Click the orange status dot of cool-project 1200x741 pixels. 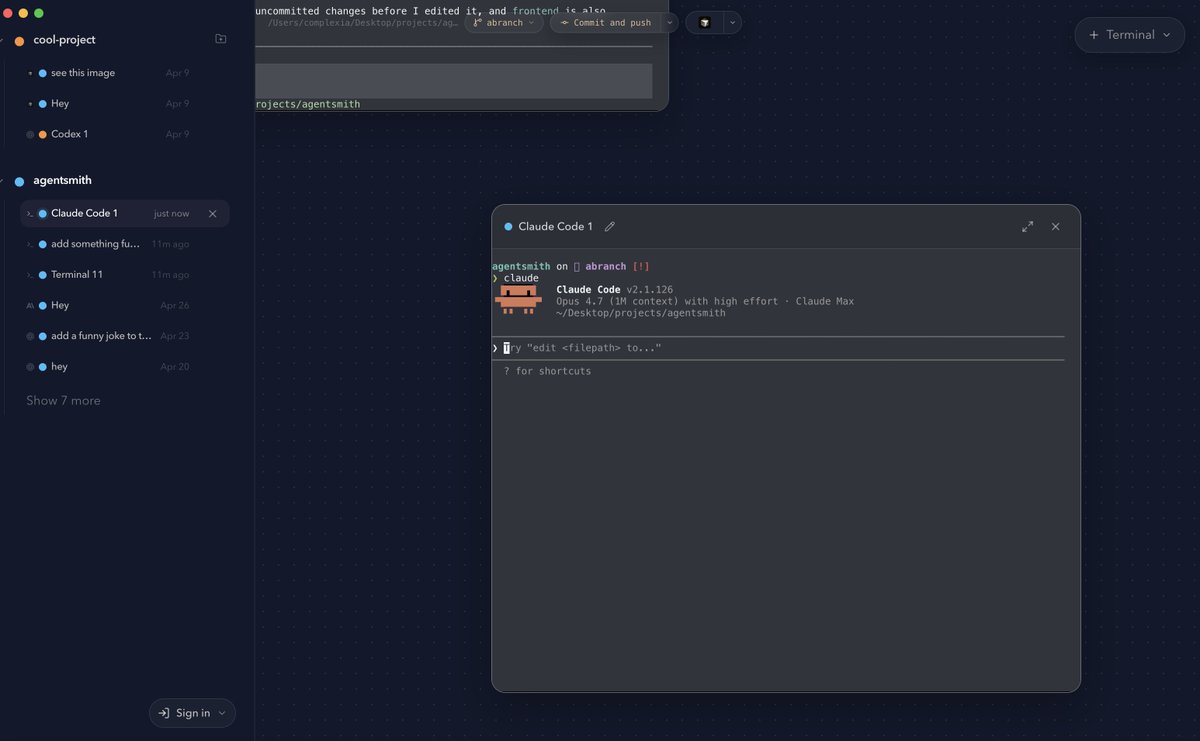pyautogui.click(x=19, y=41)
